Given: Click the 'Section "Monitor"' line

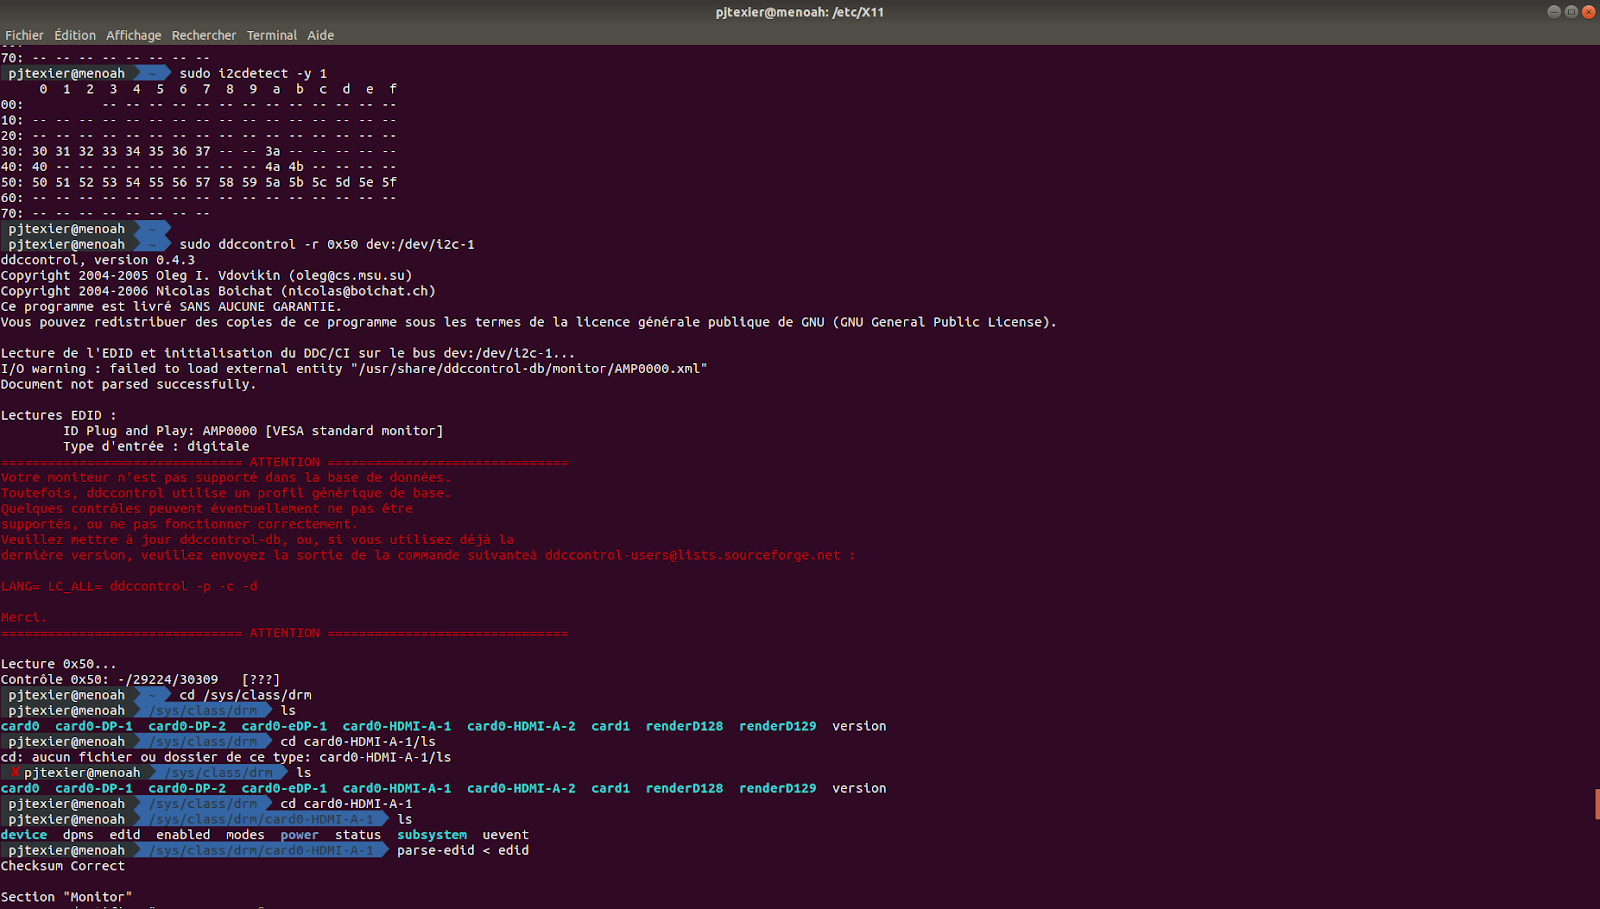Looking at the screenshot, I should tap(66, 897).
